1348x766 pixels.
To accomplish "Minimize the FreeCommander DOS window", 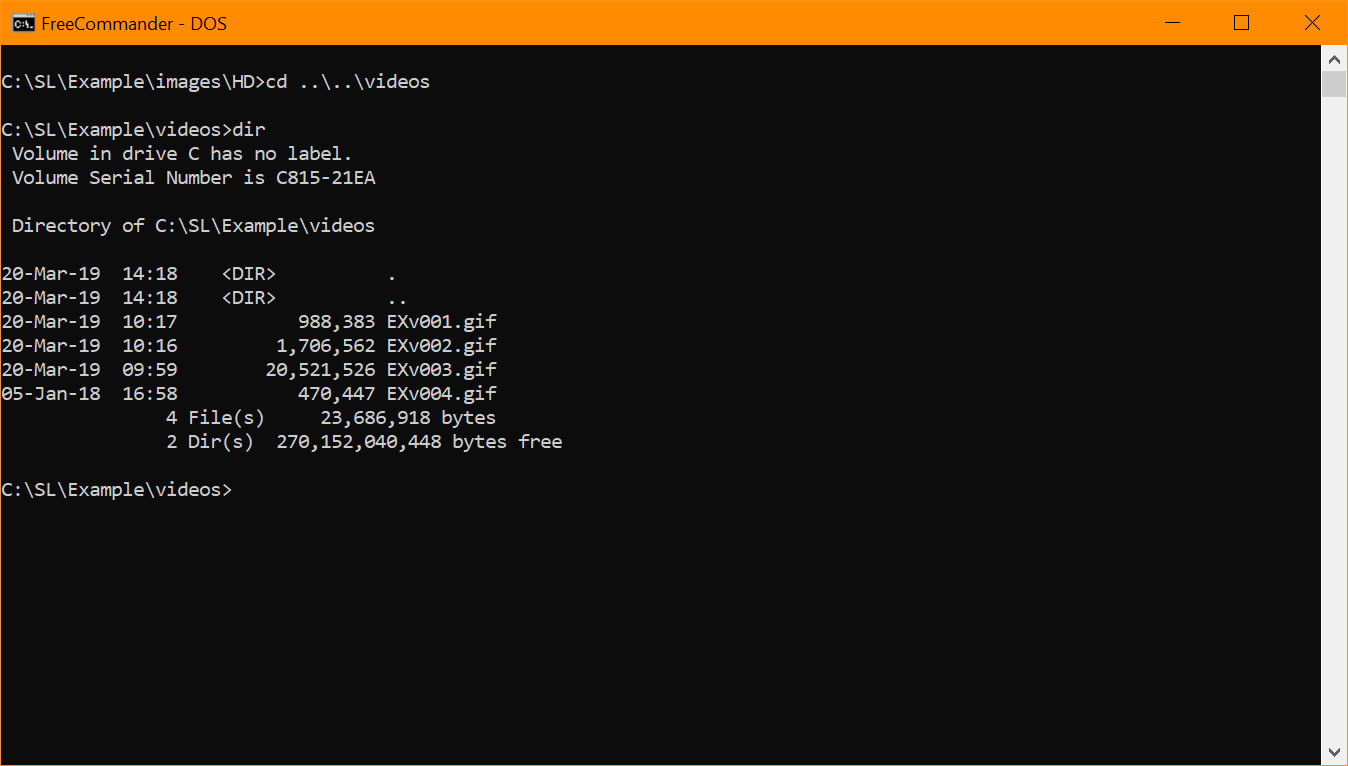I will point(1171,23).
